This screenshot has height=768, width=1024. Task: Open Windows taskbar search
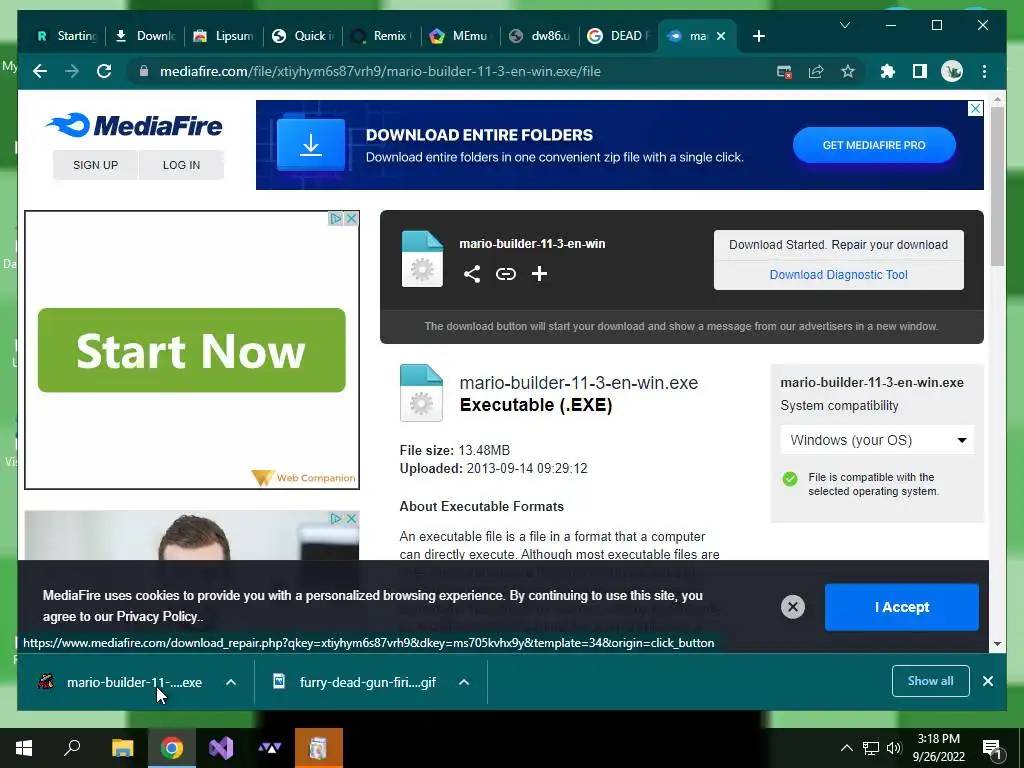tap(72, 748)
